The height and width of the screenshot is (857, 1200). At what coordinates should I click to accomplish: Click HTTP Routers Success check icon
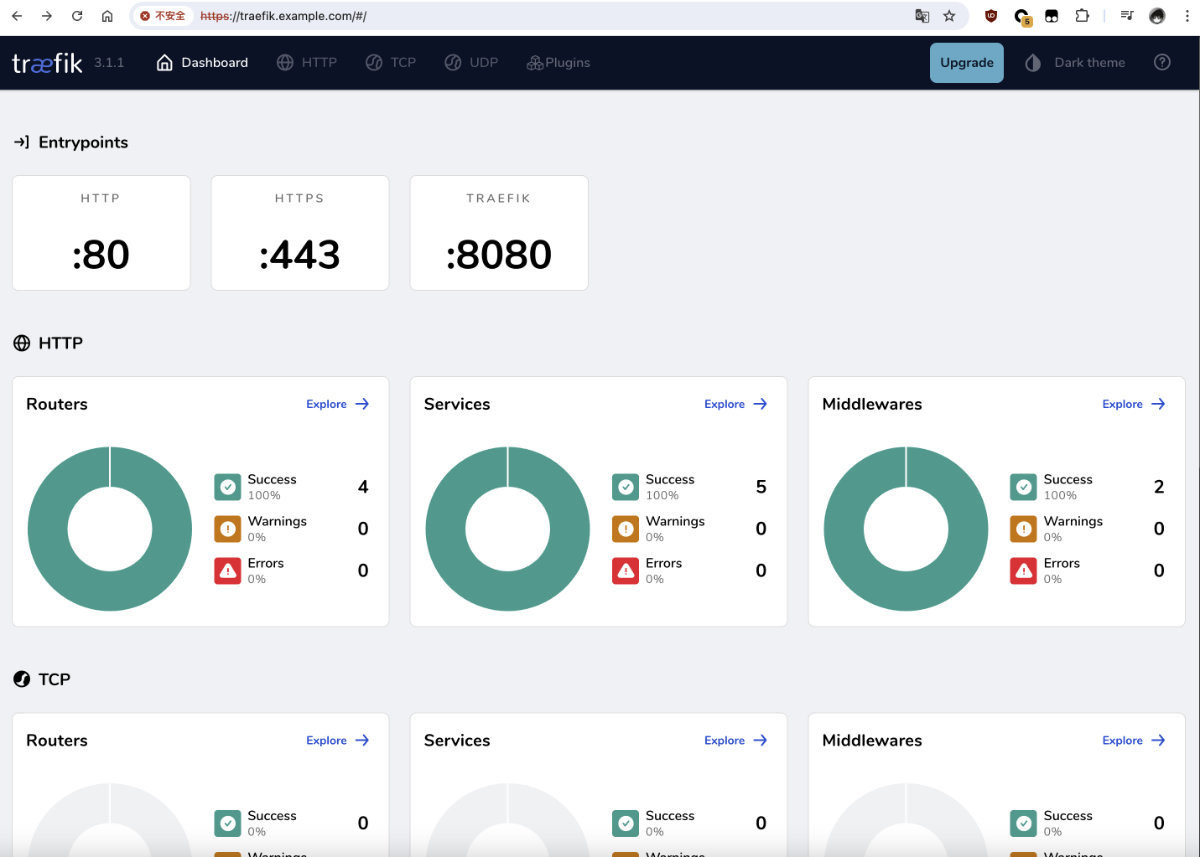pos(228,487)
